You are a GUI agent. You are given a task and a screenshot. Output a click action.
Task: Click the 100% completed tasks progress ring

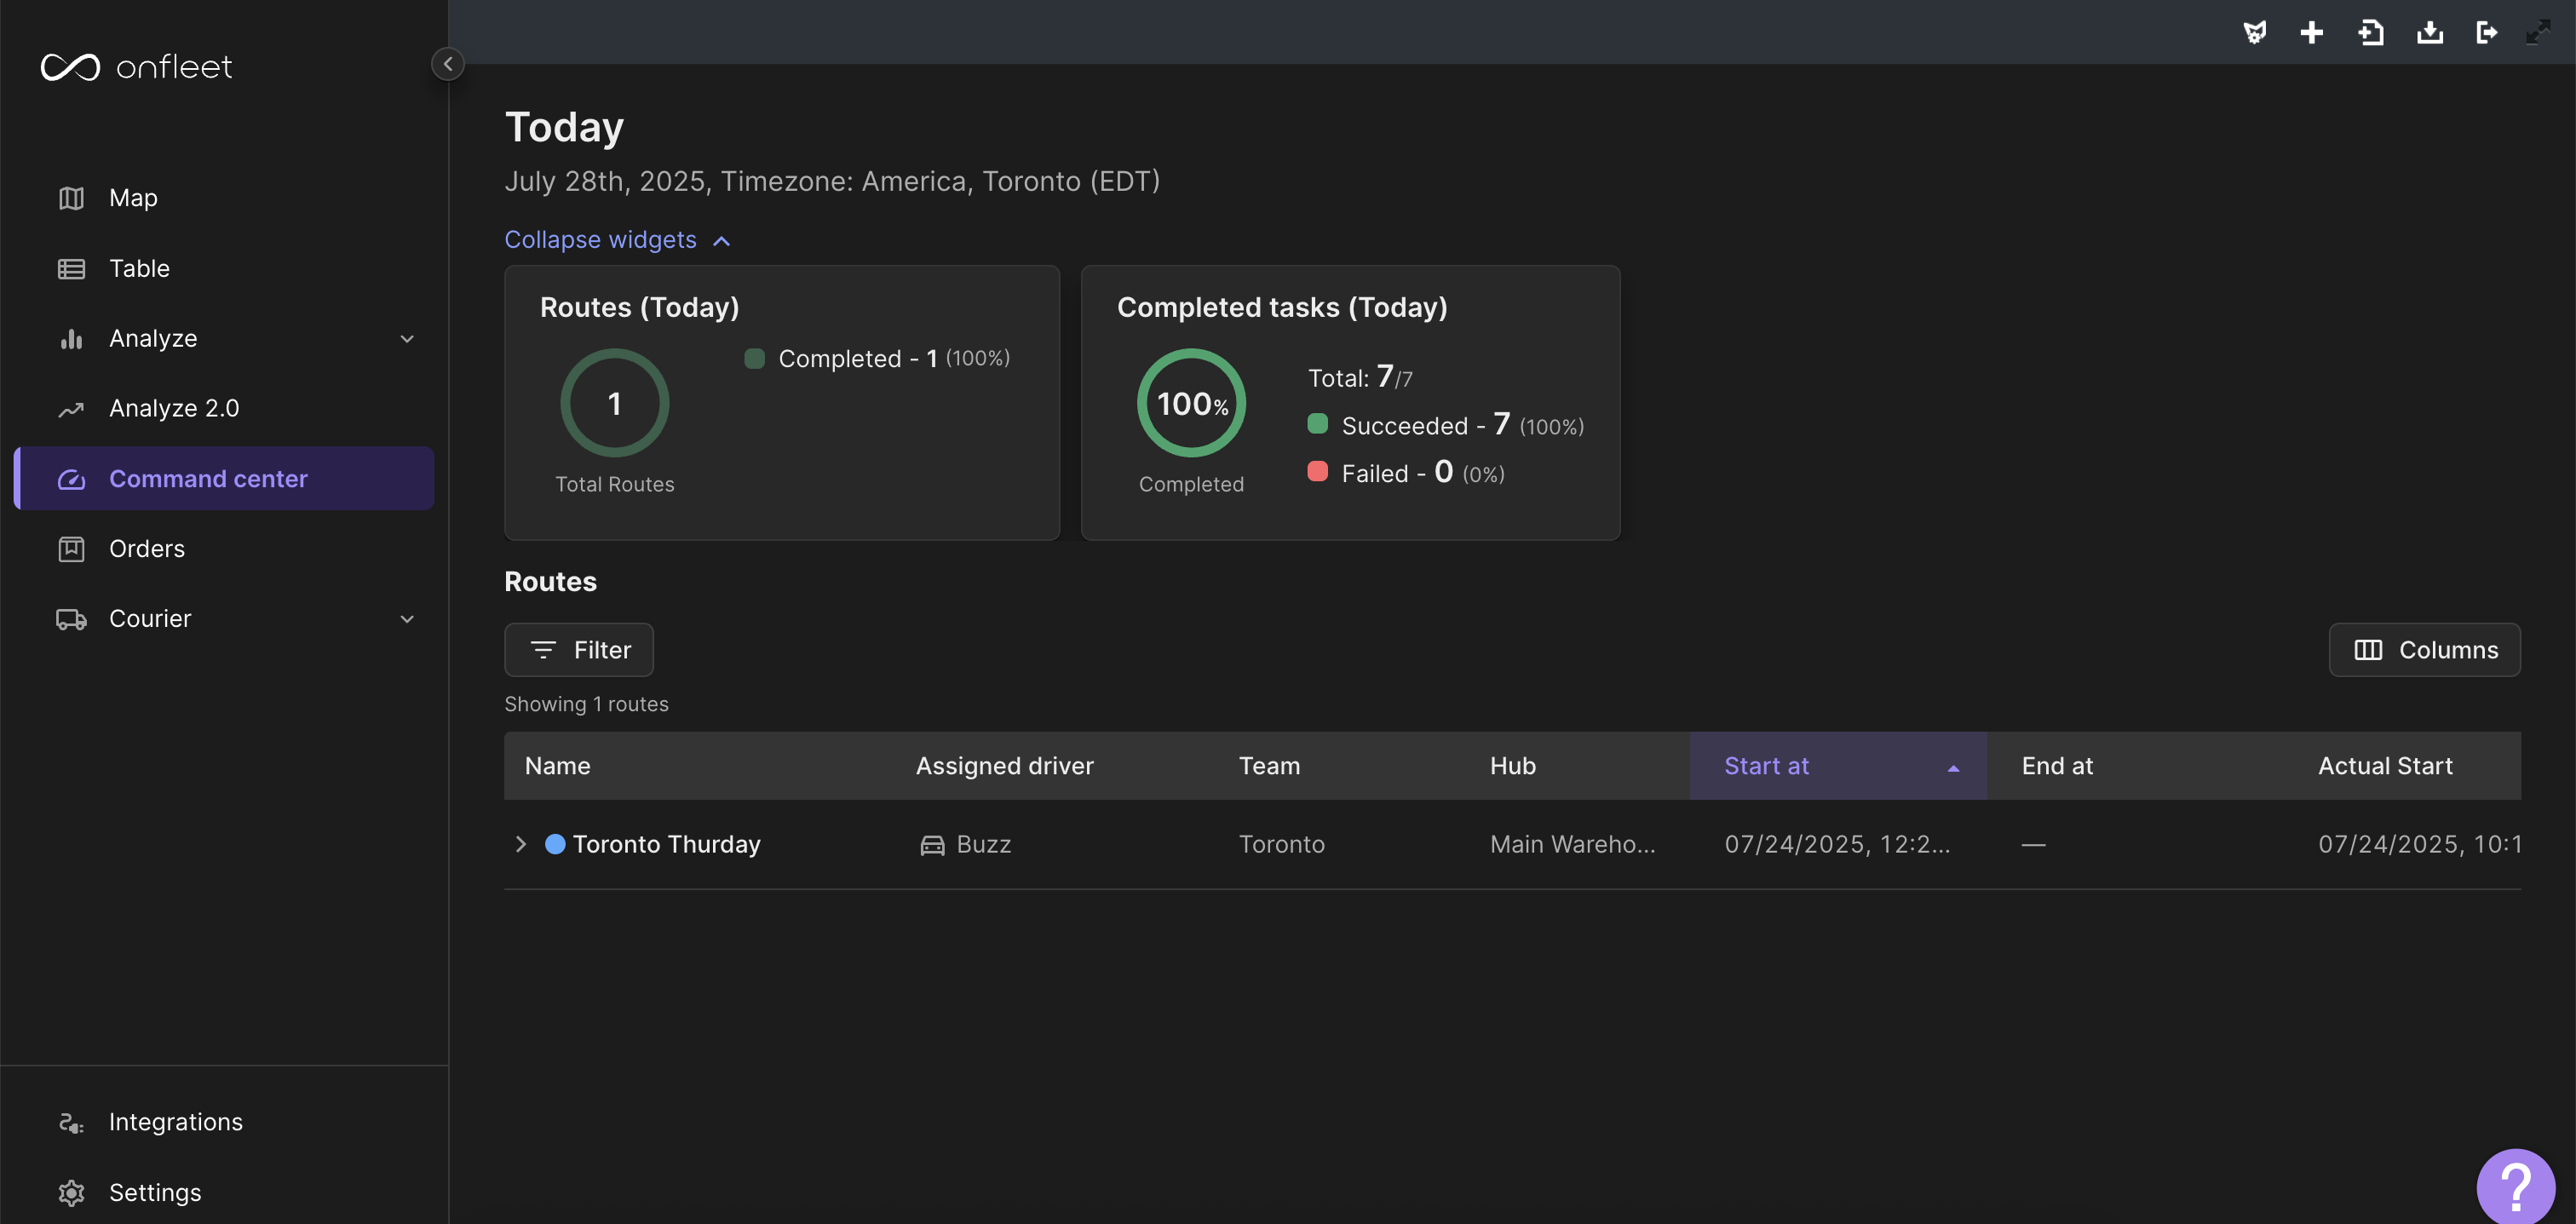(x=1191, y=403)
